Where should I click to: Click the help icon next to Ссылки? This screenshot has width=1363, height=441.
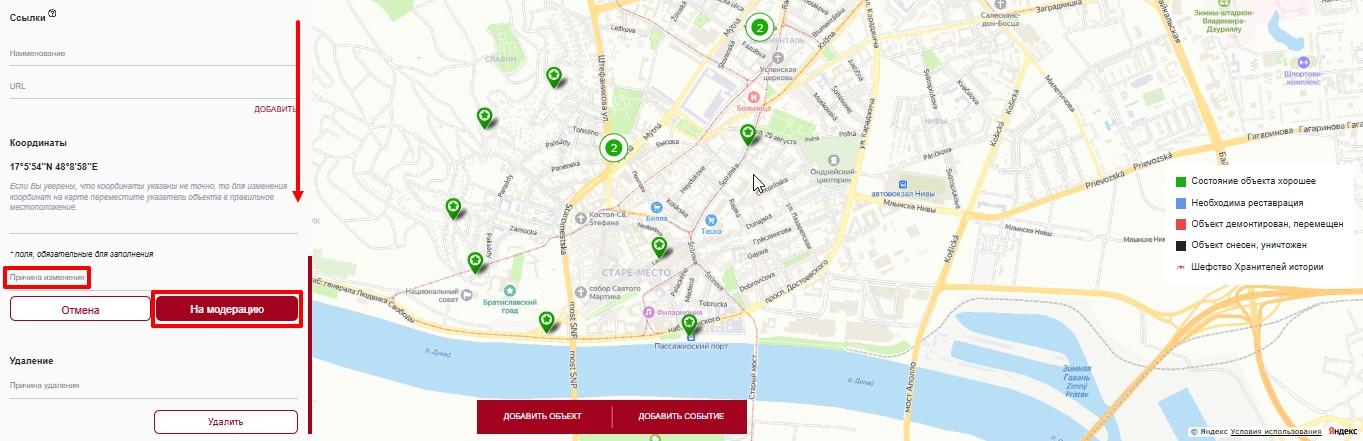click(x=52, y=13)
